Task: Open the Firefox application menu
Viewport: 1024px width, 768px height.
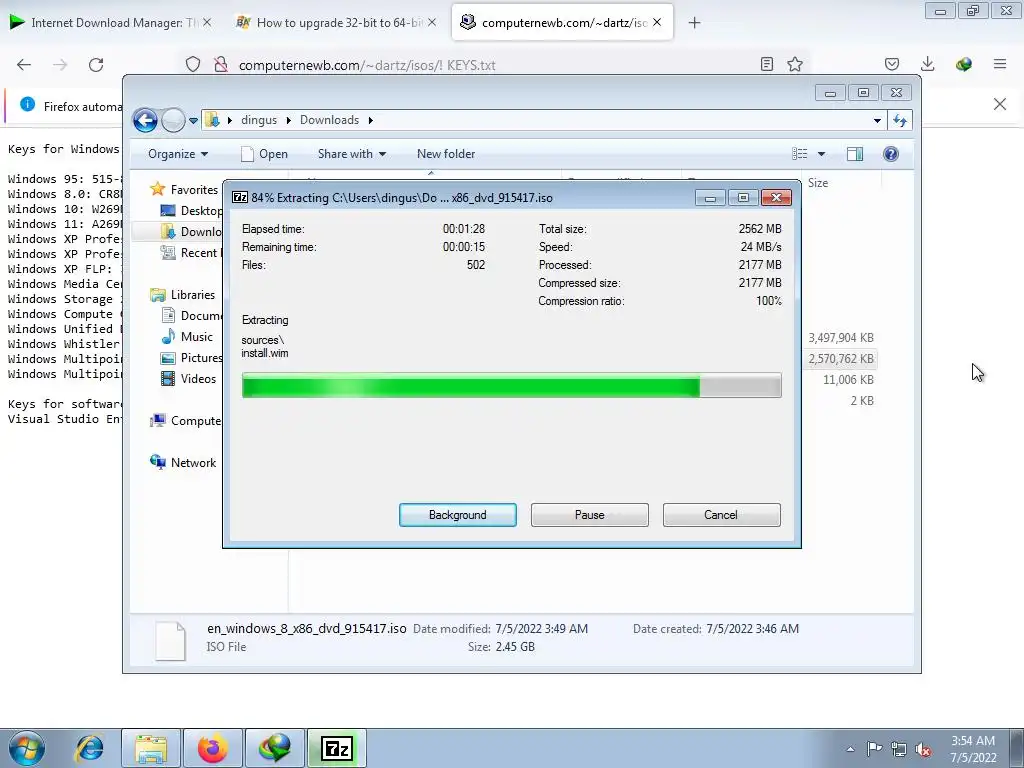Action: coord(1000,64)
